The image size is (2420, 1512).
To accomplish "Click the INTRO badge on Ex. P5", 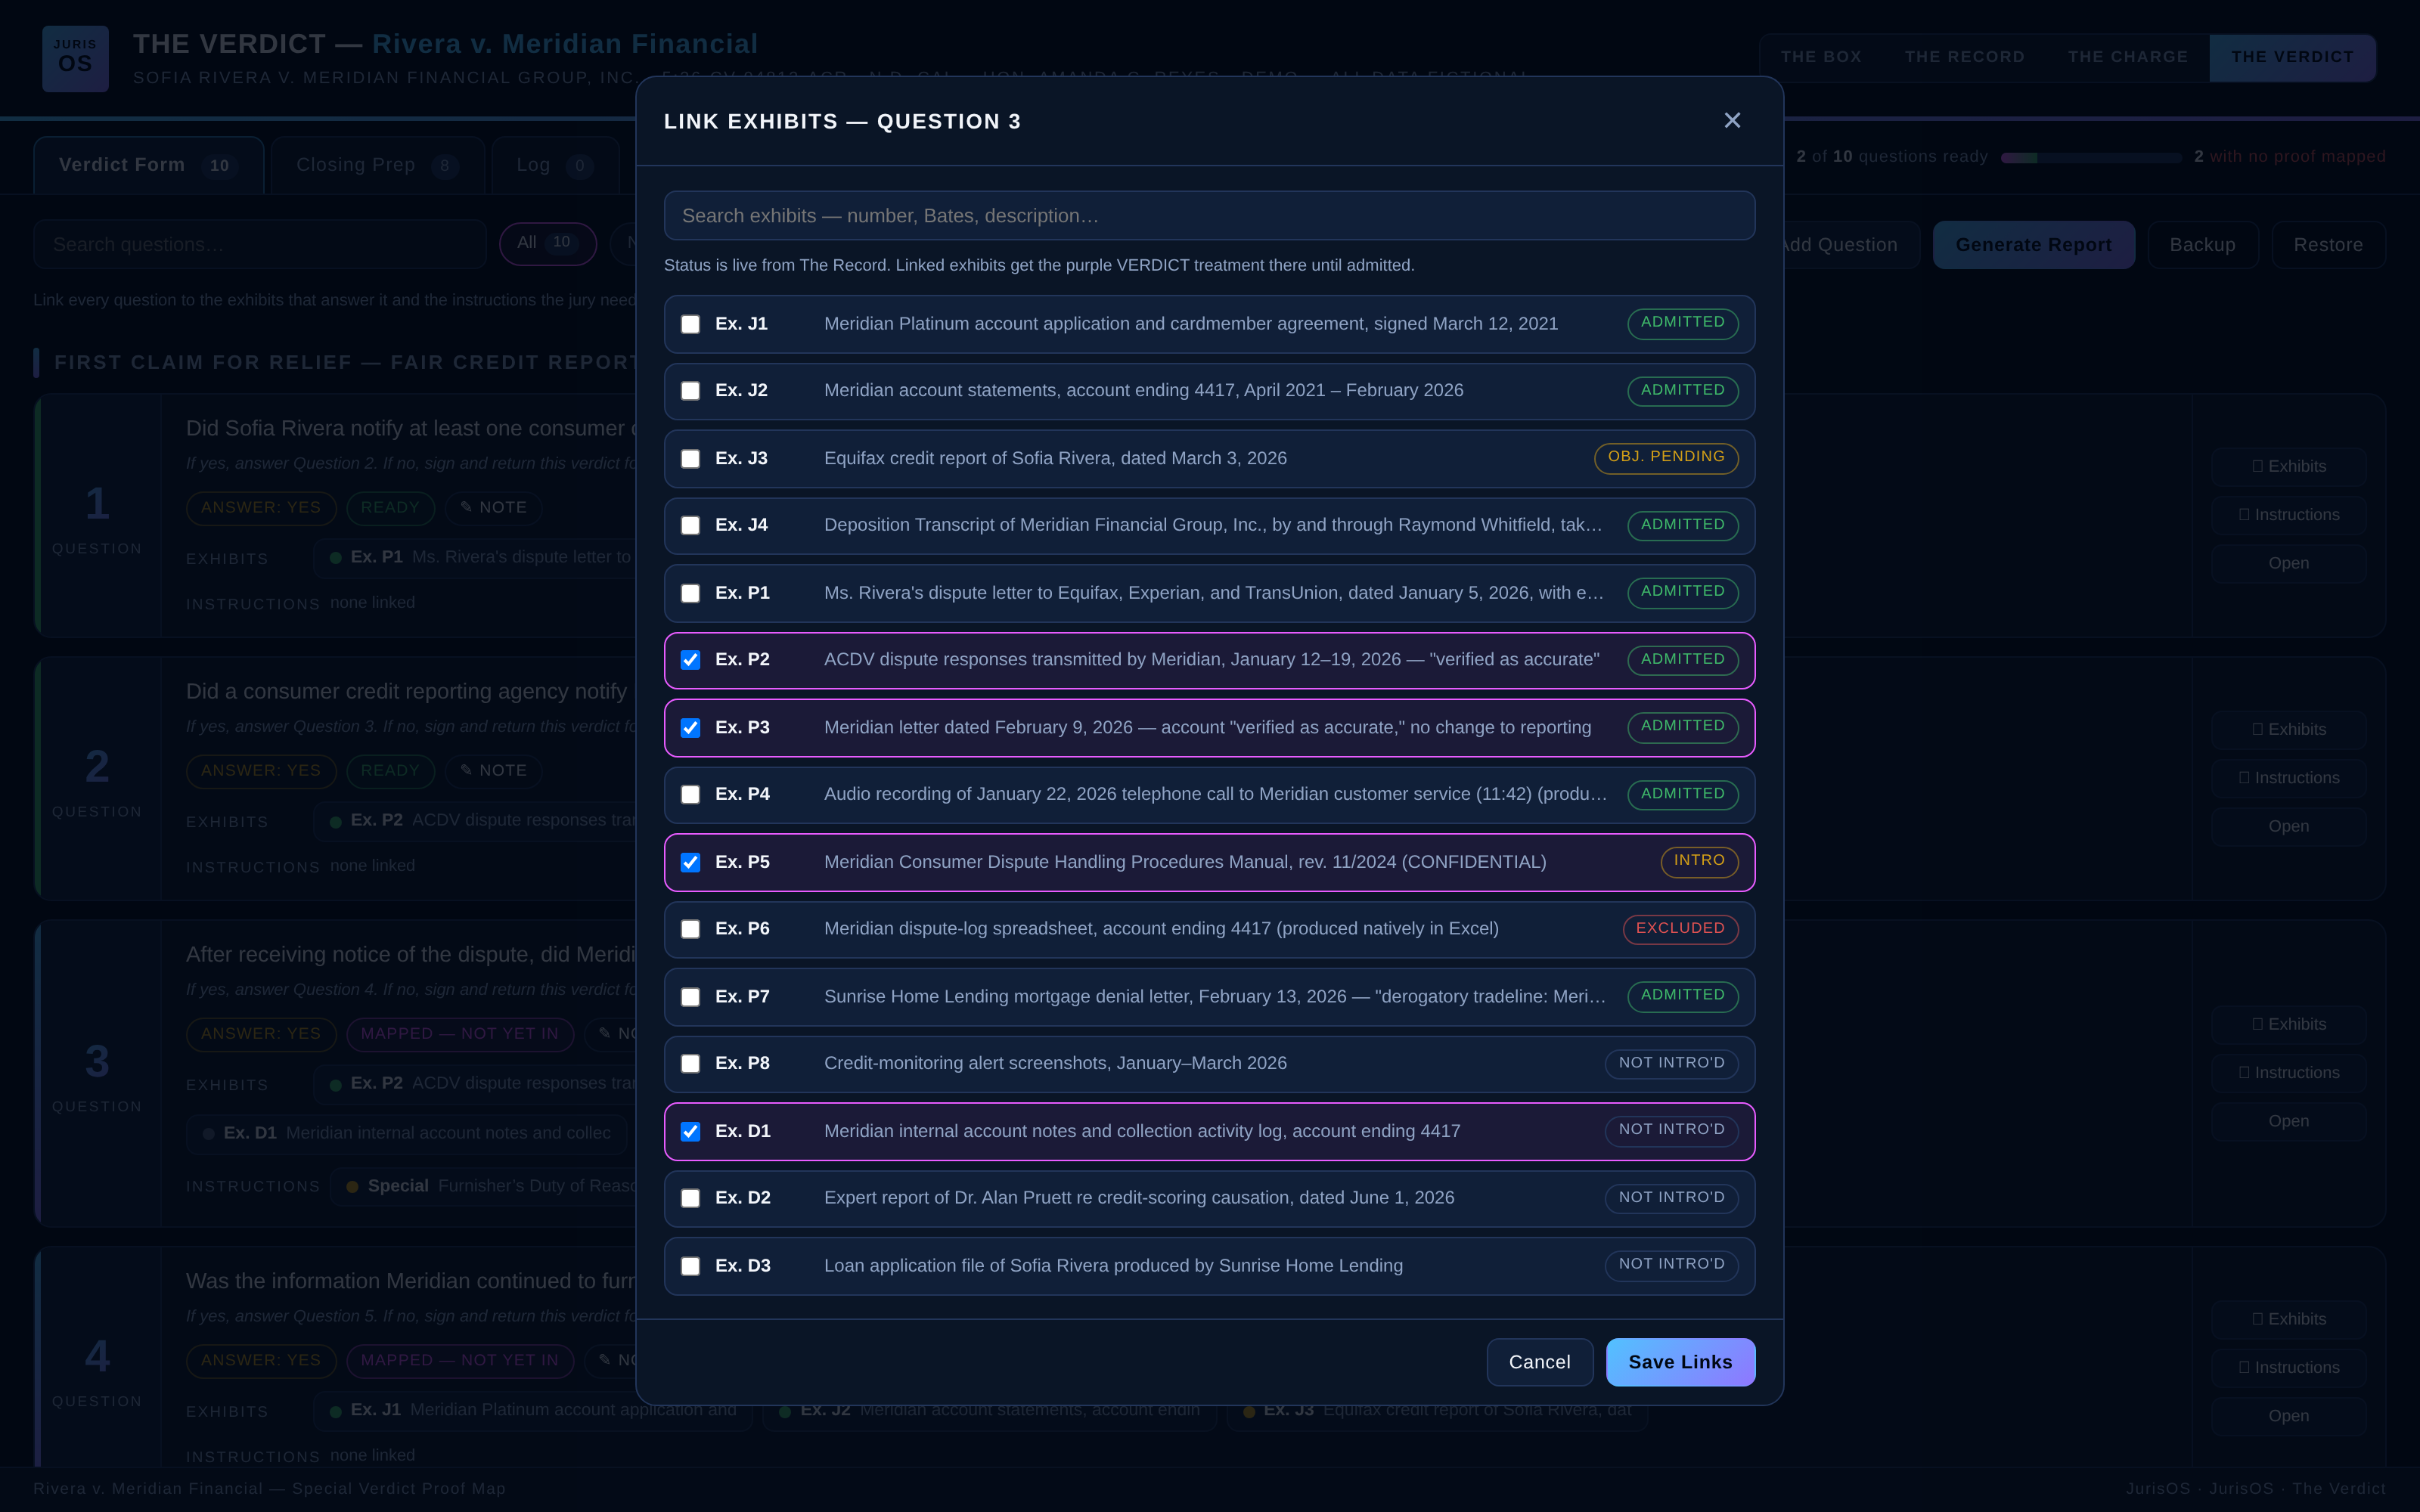I will click(x=1699, y=862).
